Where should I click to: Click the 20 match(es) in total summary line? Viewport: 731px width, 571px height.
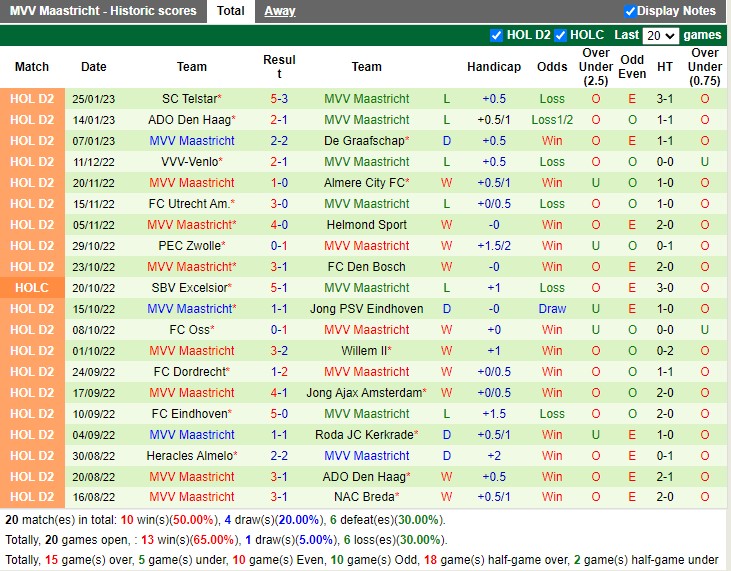pyautogui.click(x=225, y=520)
